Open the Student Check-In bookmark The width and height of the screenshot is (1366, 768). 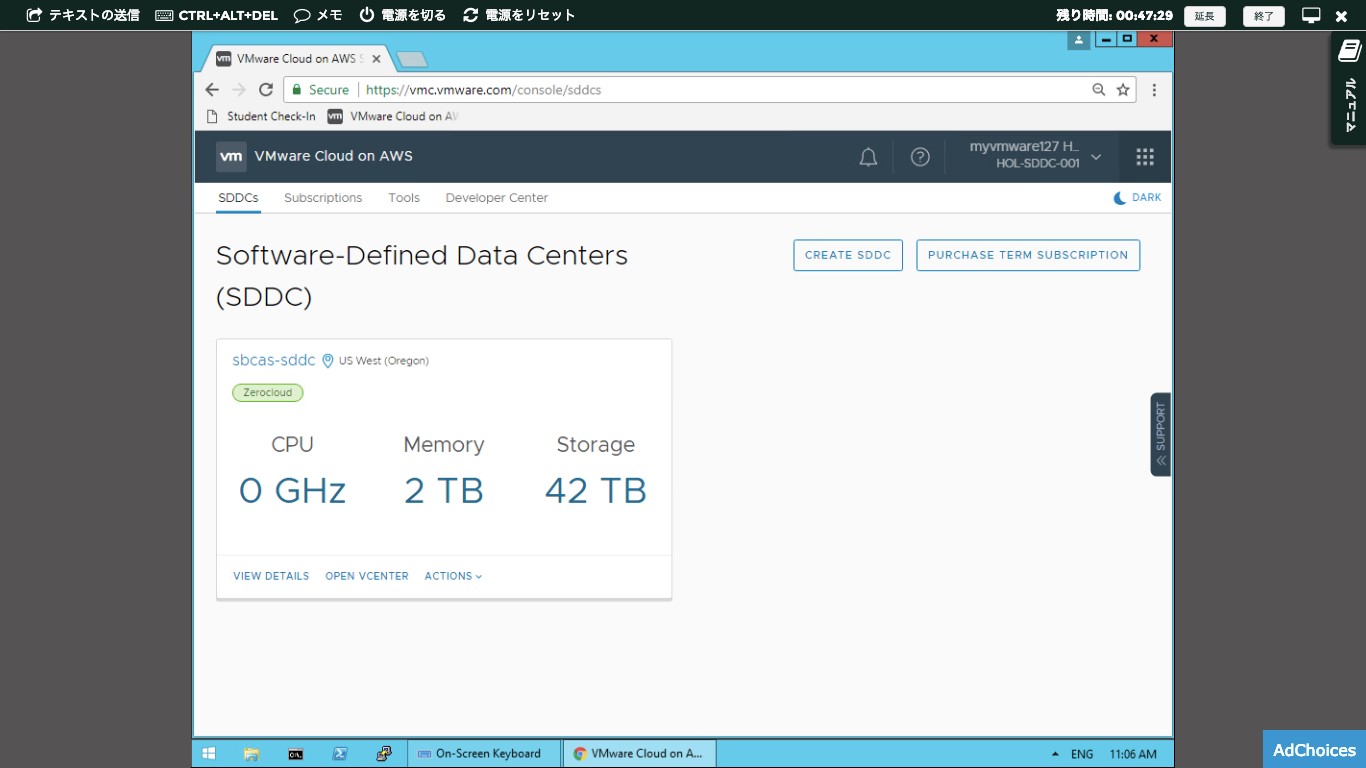(x=261, y=116)
